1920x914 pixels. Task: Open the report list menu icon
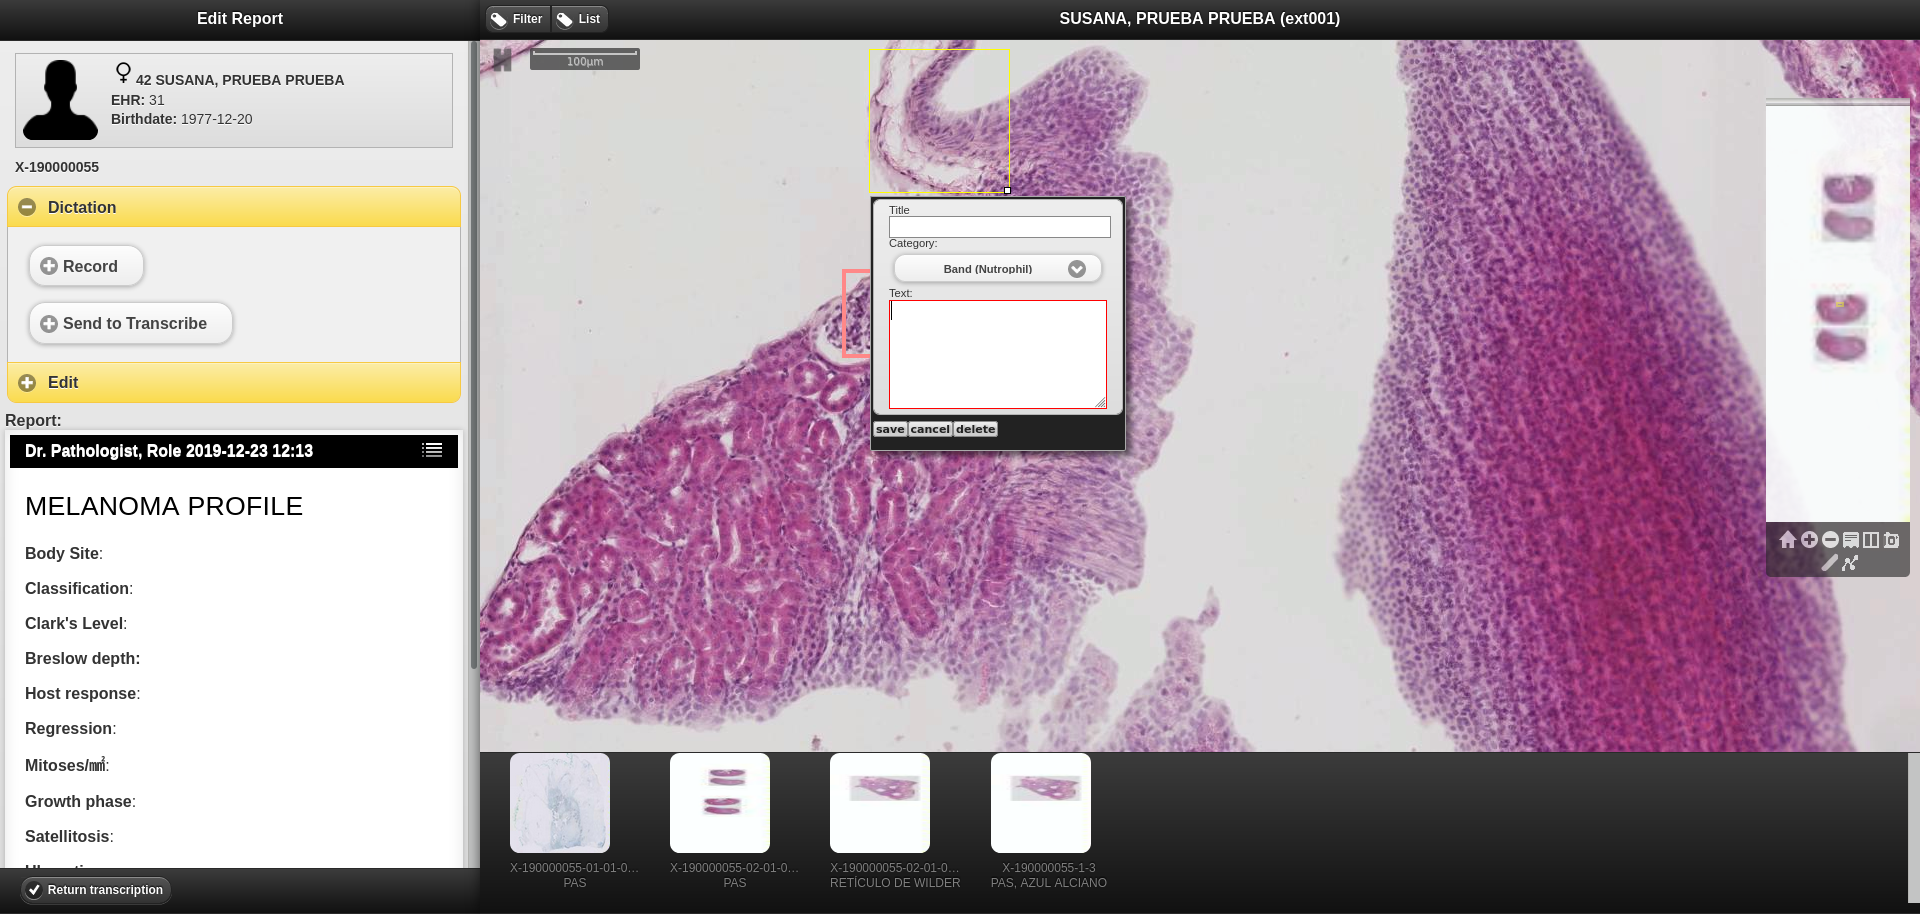pyautogui.click(x=432, y=451)
